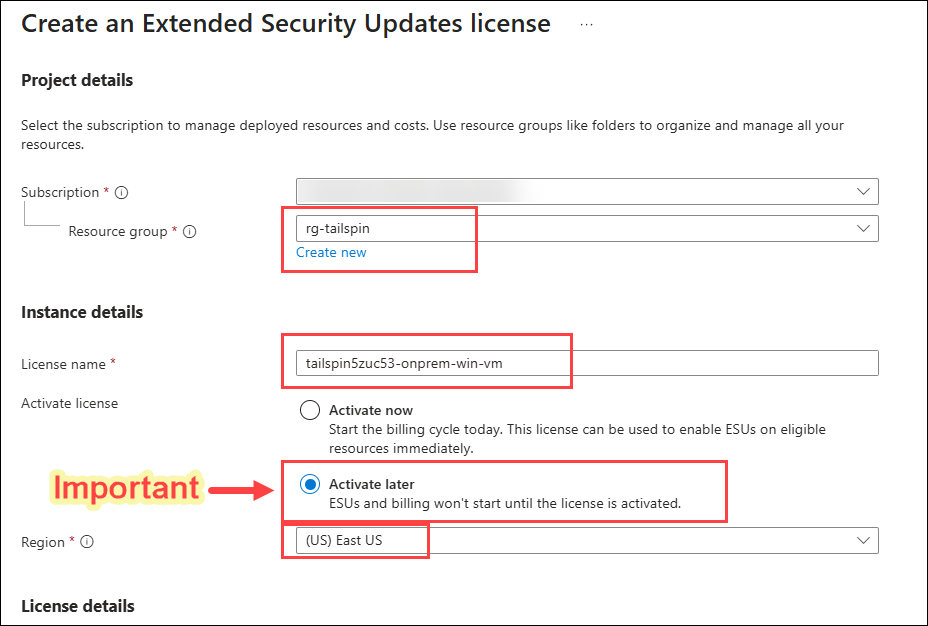928x626 pixels.
Task: Click the selected radio indicator beside Activate later
Action: pos(310,484)
